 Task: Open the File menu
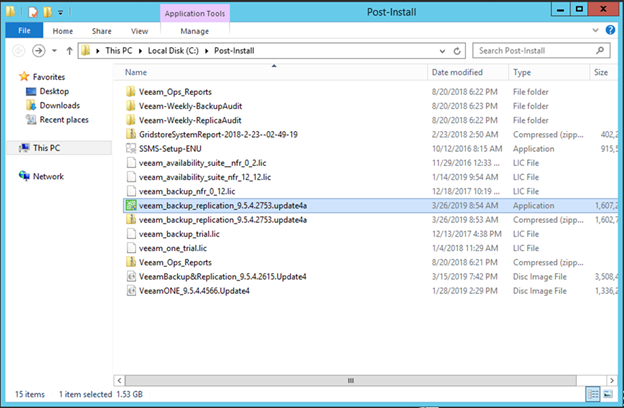24,31
